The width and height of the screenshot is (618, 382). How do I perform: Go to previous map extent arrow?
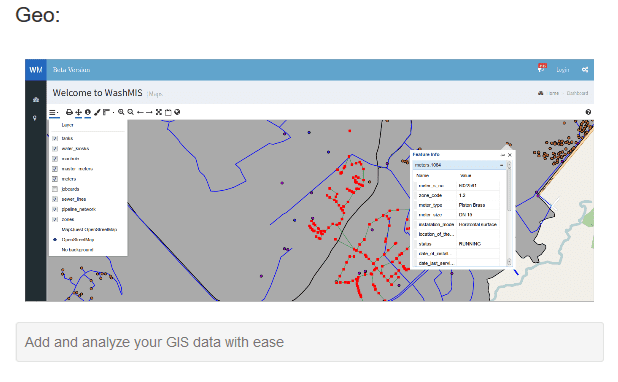click(140, 112)
